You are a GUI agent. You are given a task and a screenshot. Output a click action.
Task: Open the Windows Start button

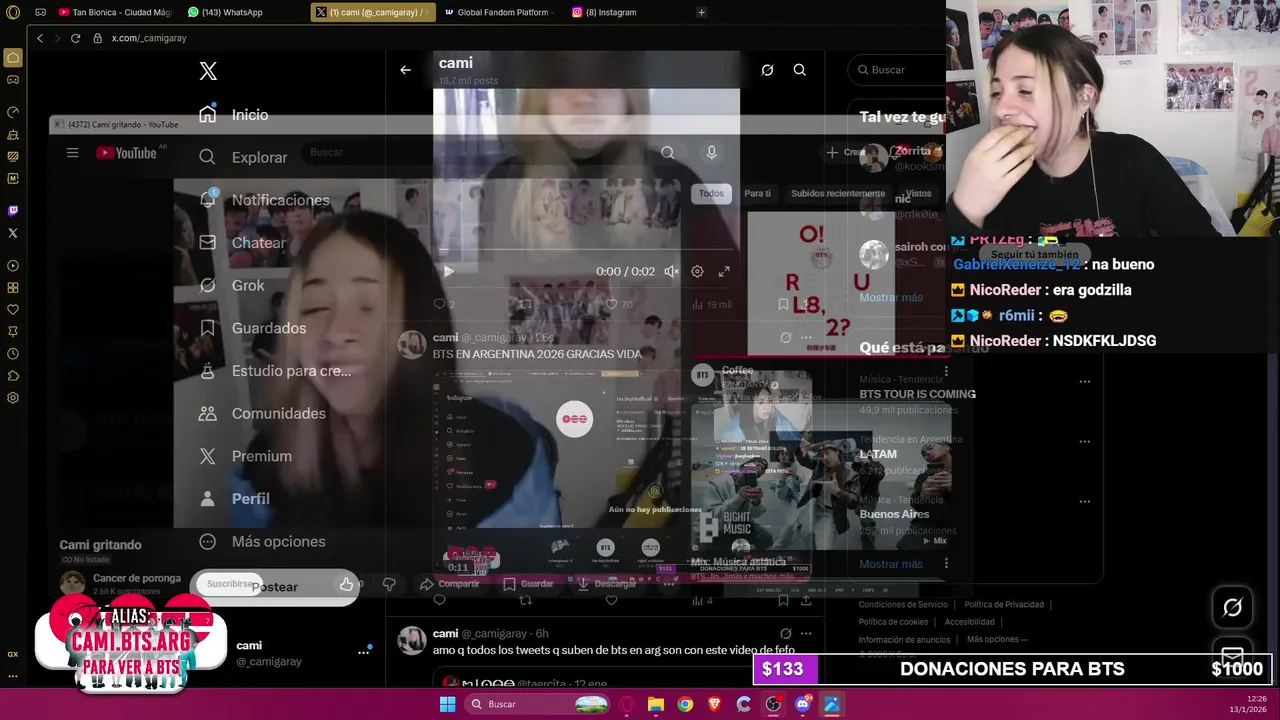click(447, 704)
